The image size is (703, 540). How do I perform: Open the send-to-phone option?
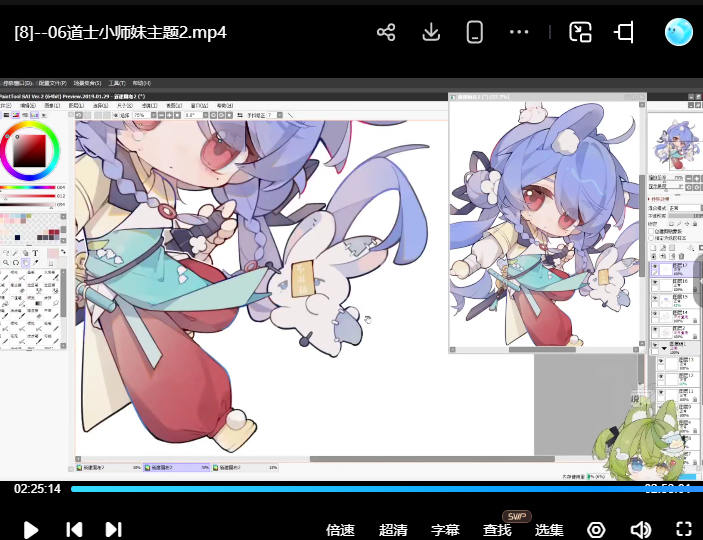tap(475, 32)
